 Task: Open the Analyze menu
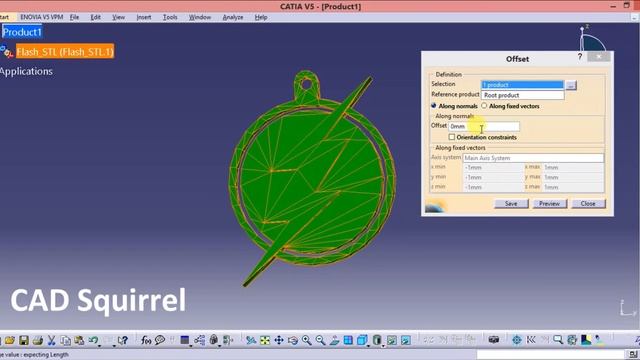coord(233,17)
